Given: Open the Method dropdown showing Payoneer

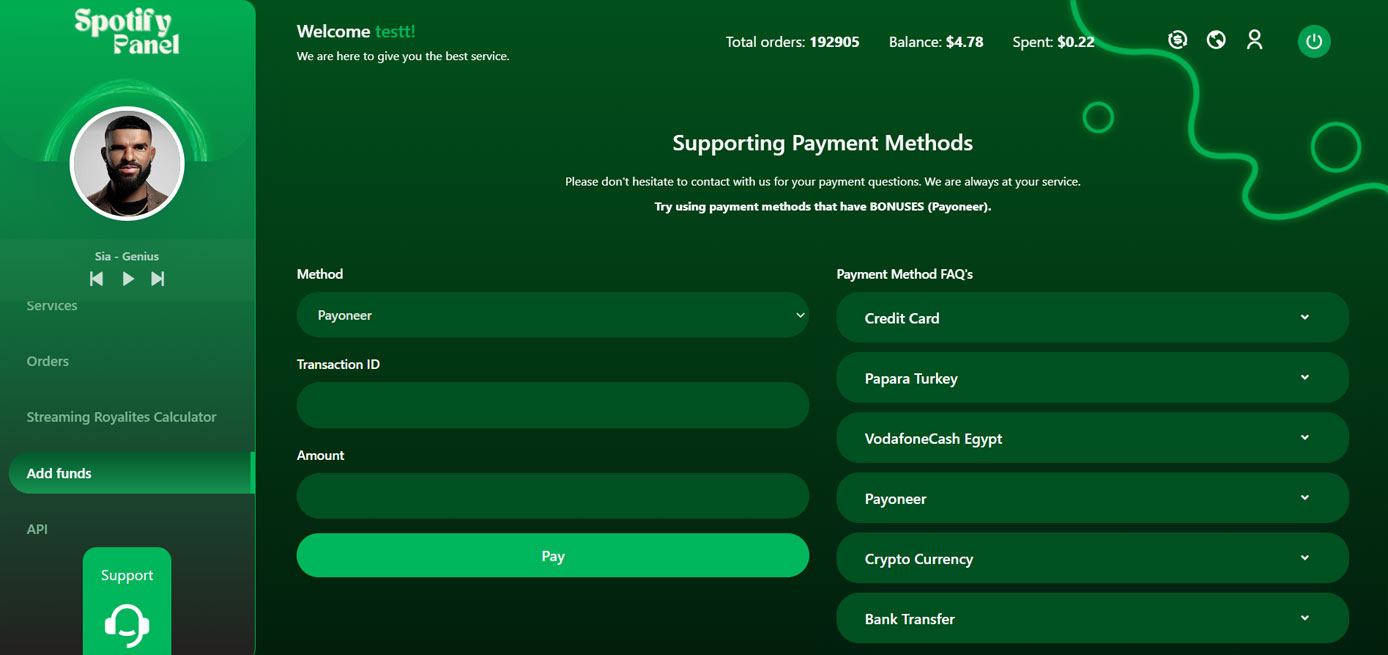Looking at the screenshot, I should click(x=553, y=315).
